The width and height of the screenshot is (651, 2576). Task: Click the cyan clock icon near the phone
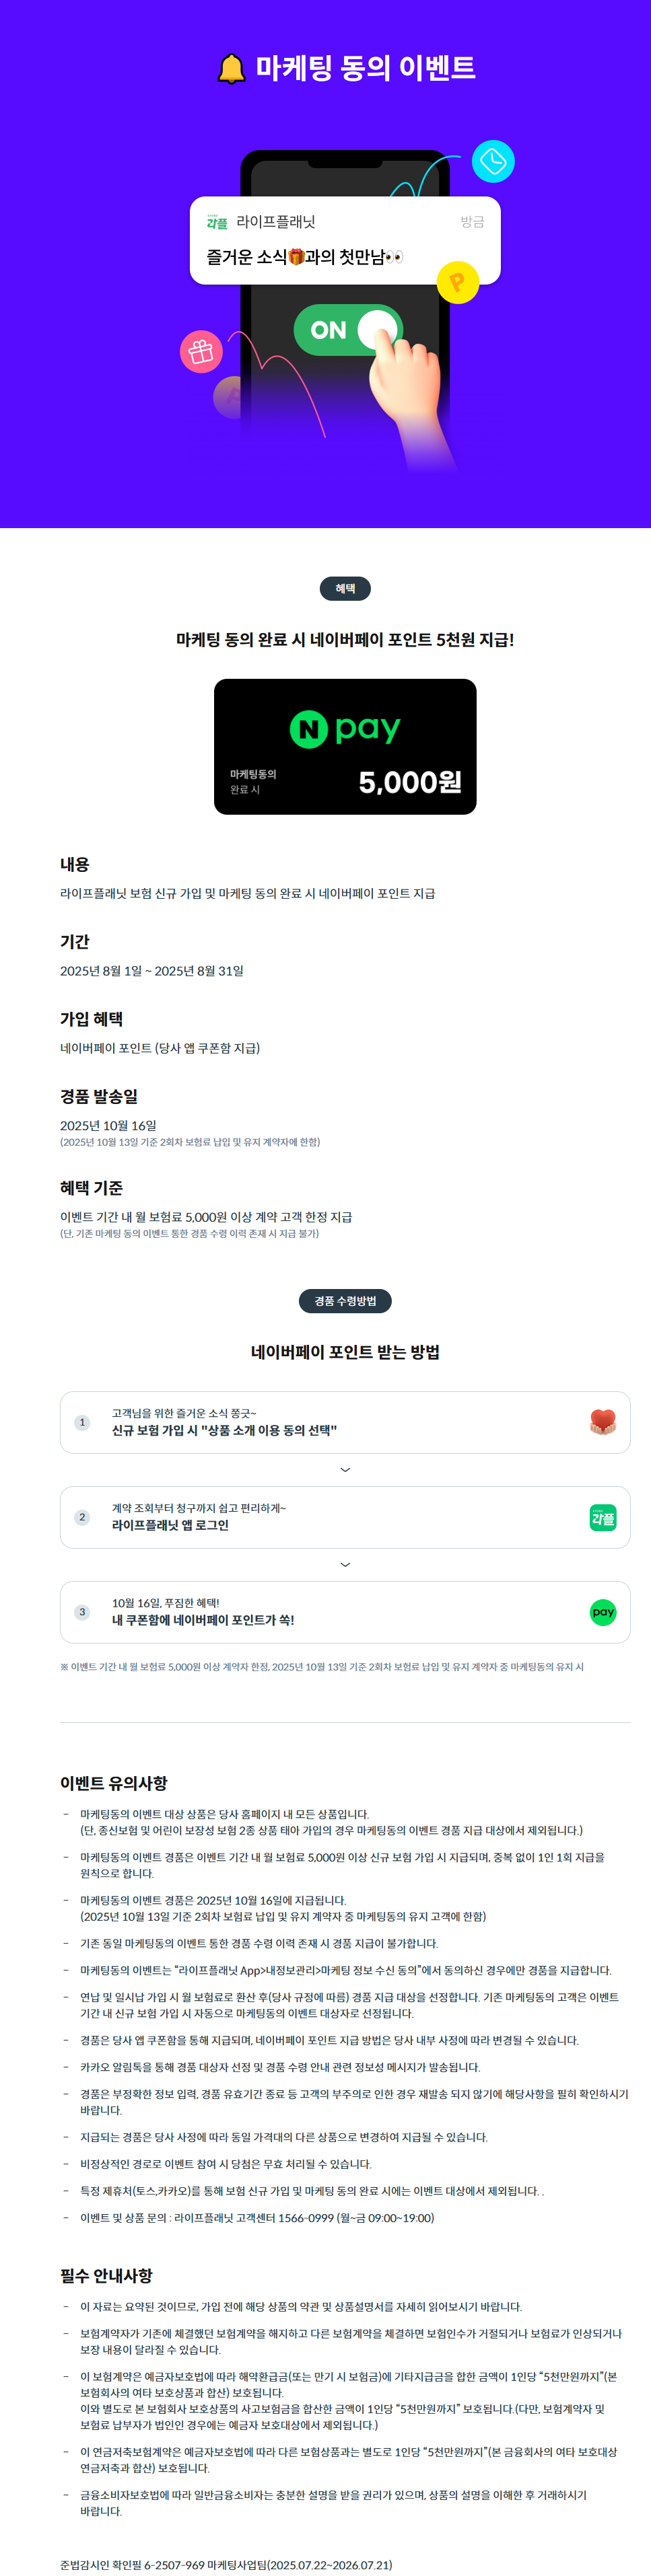click(x=493, y=161)
